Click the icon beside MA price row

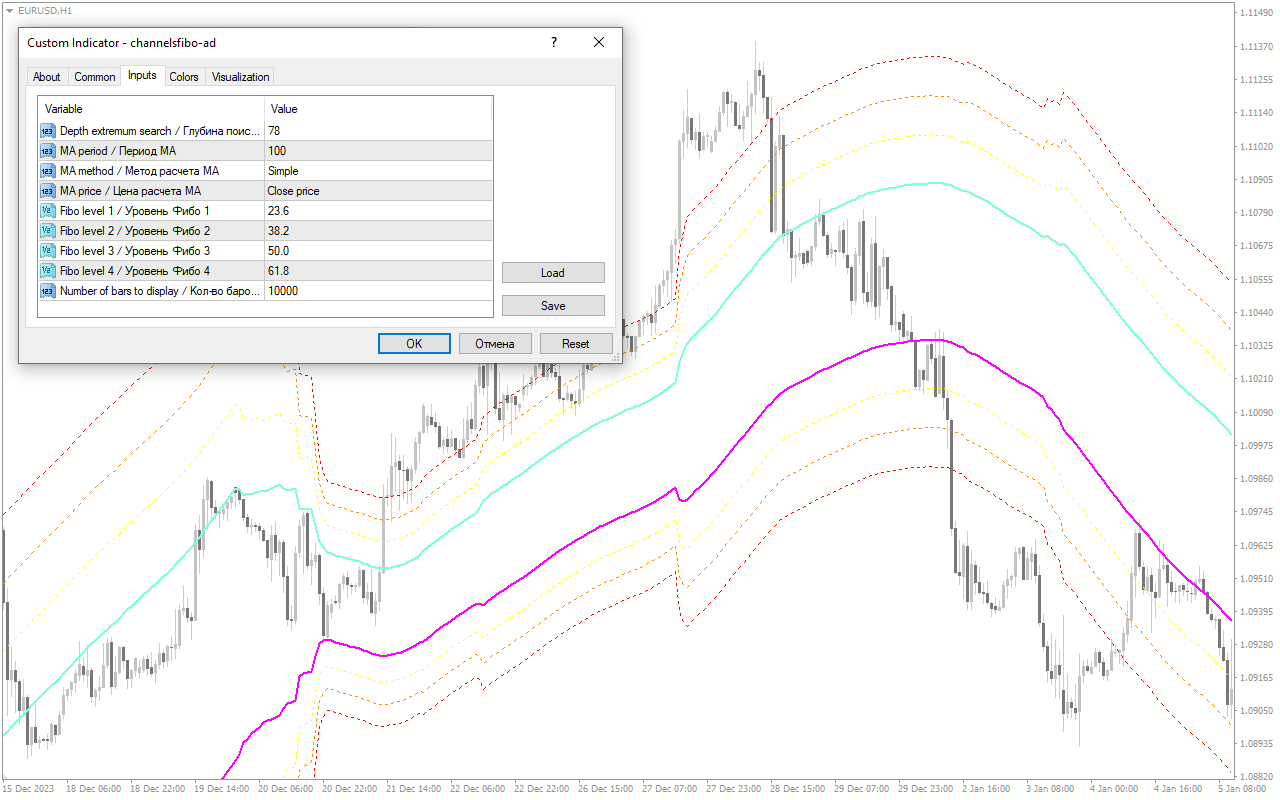[48, 191]
